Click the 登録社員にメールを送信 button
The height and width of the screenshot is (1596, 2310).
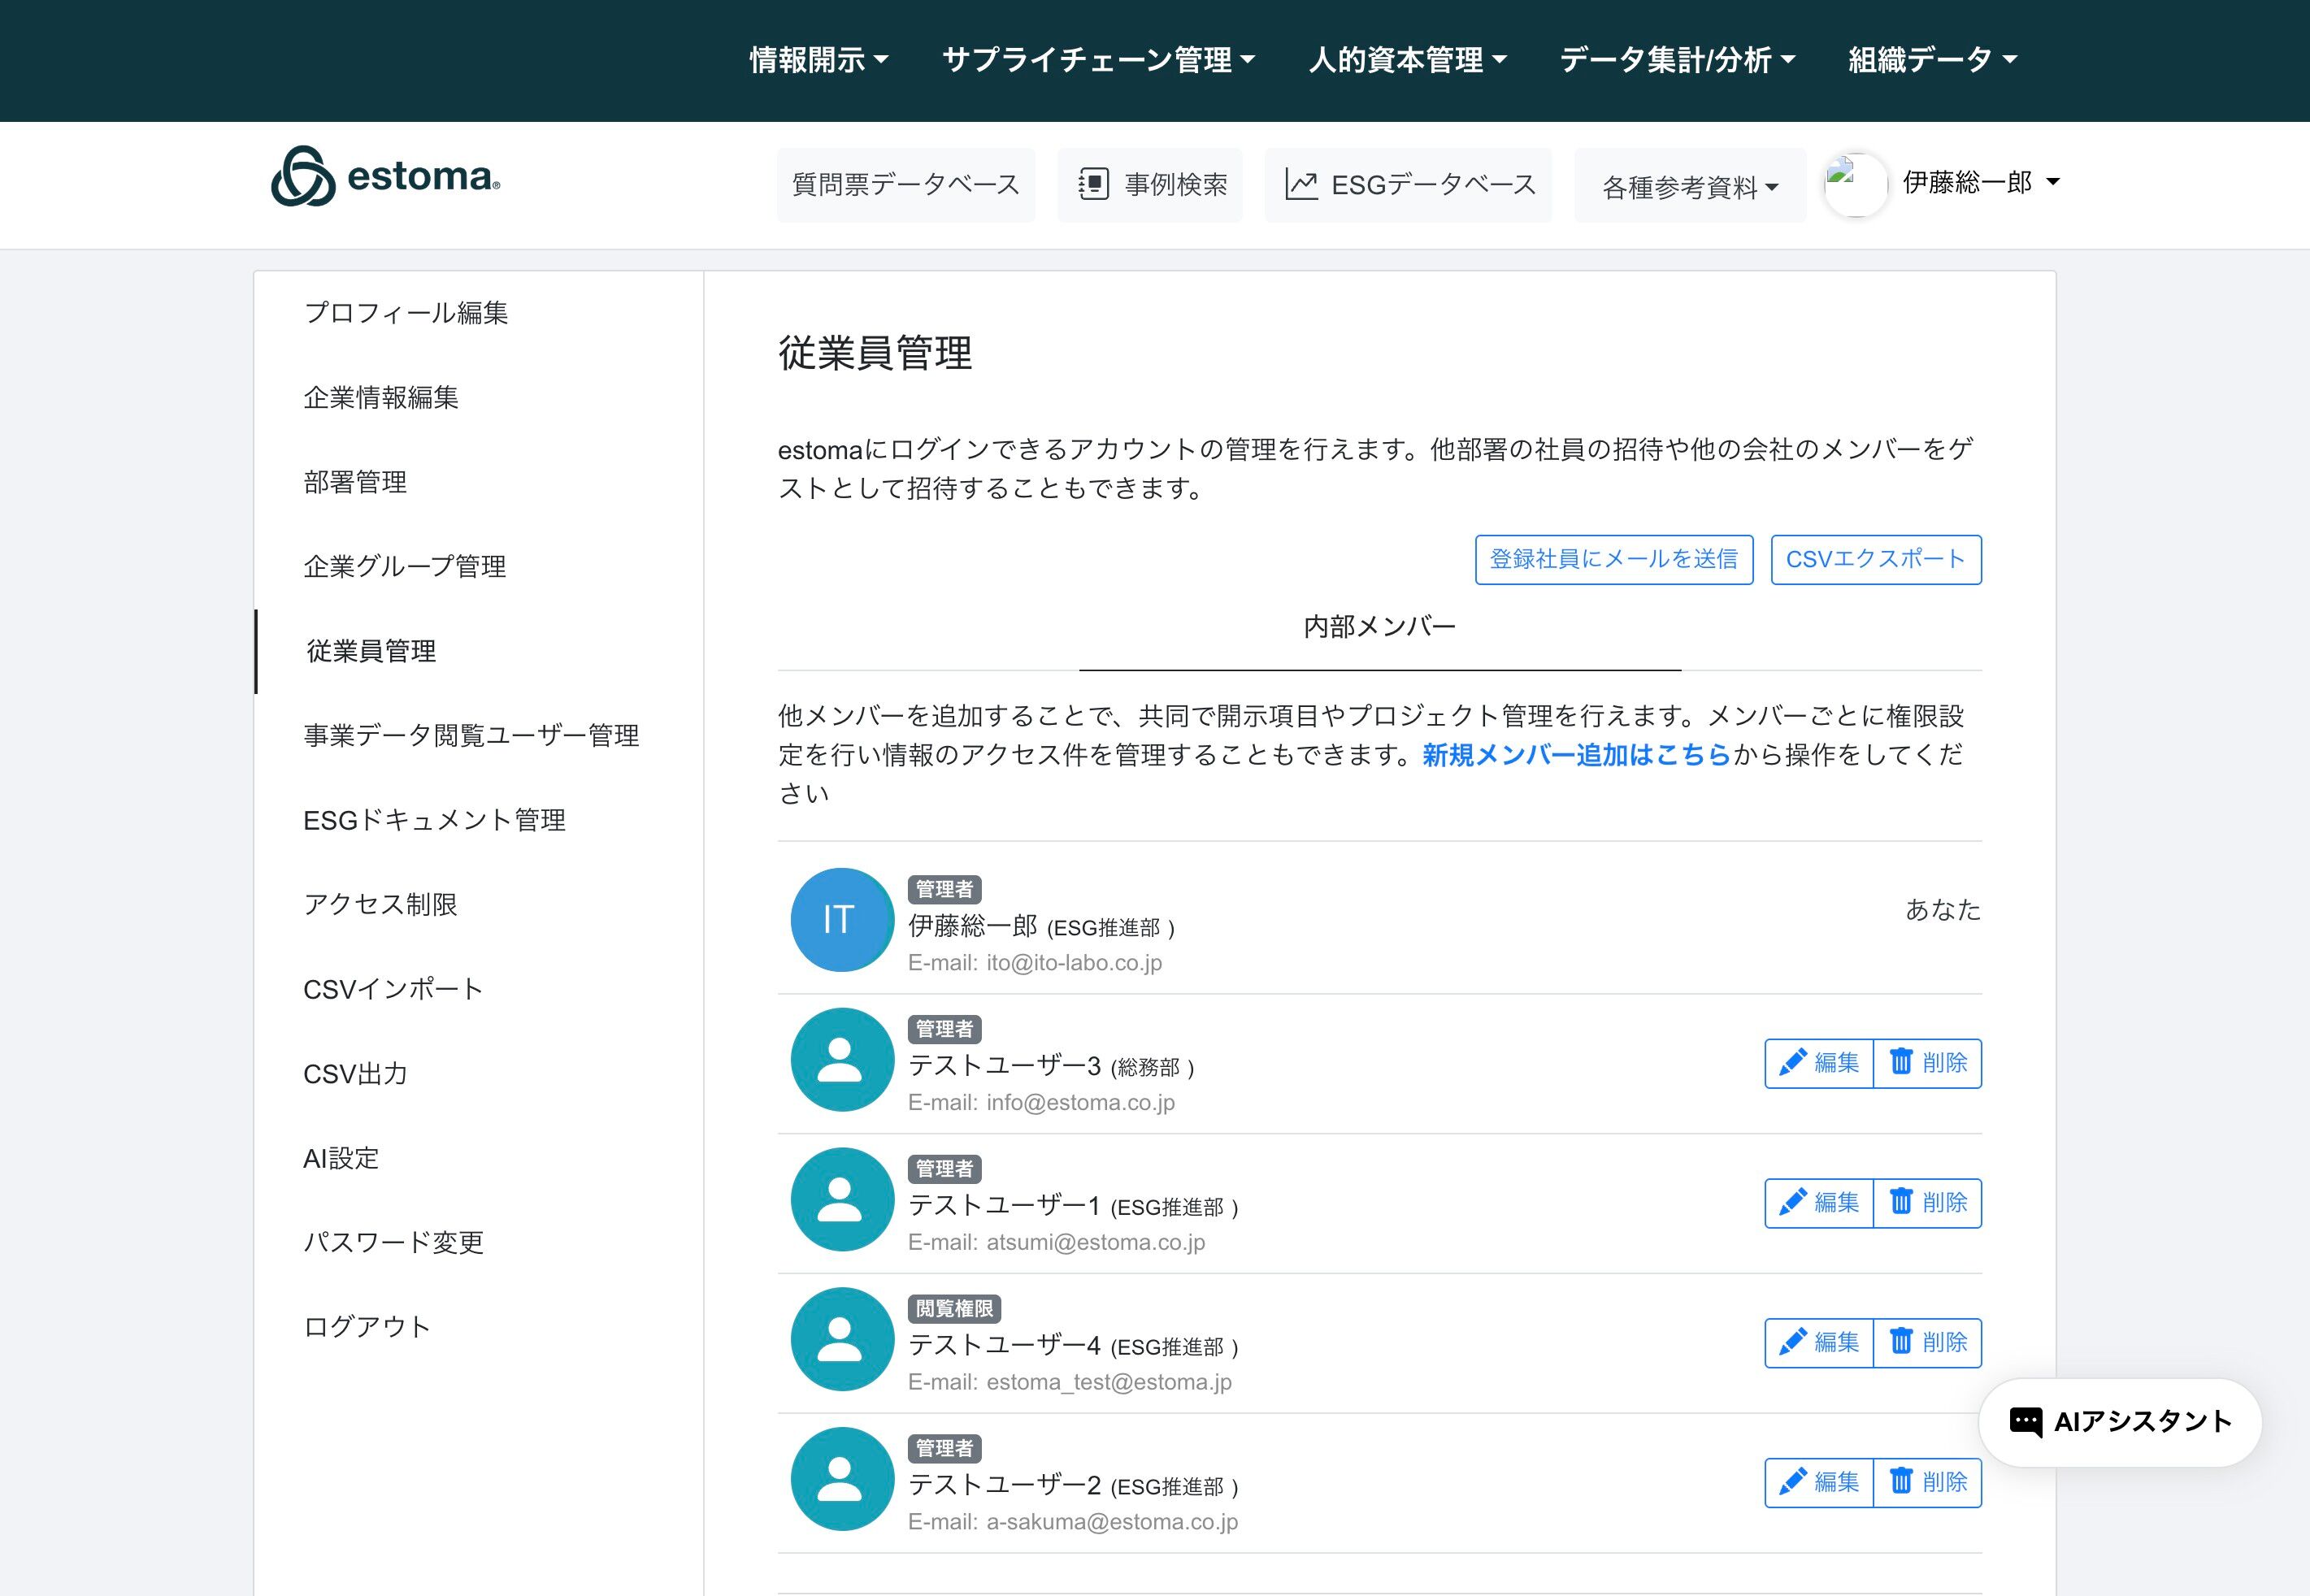coord(1613,559)
